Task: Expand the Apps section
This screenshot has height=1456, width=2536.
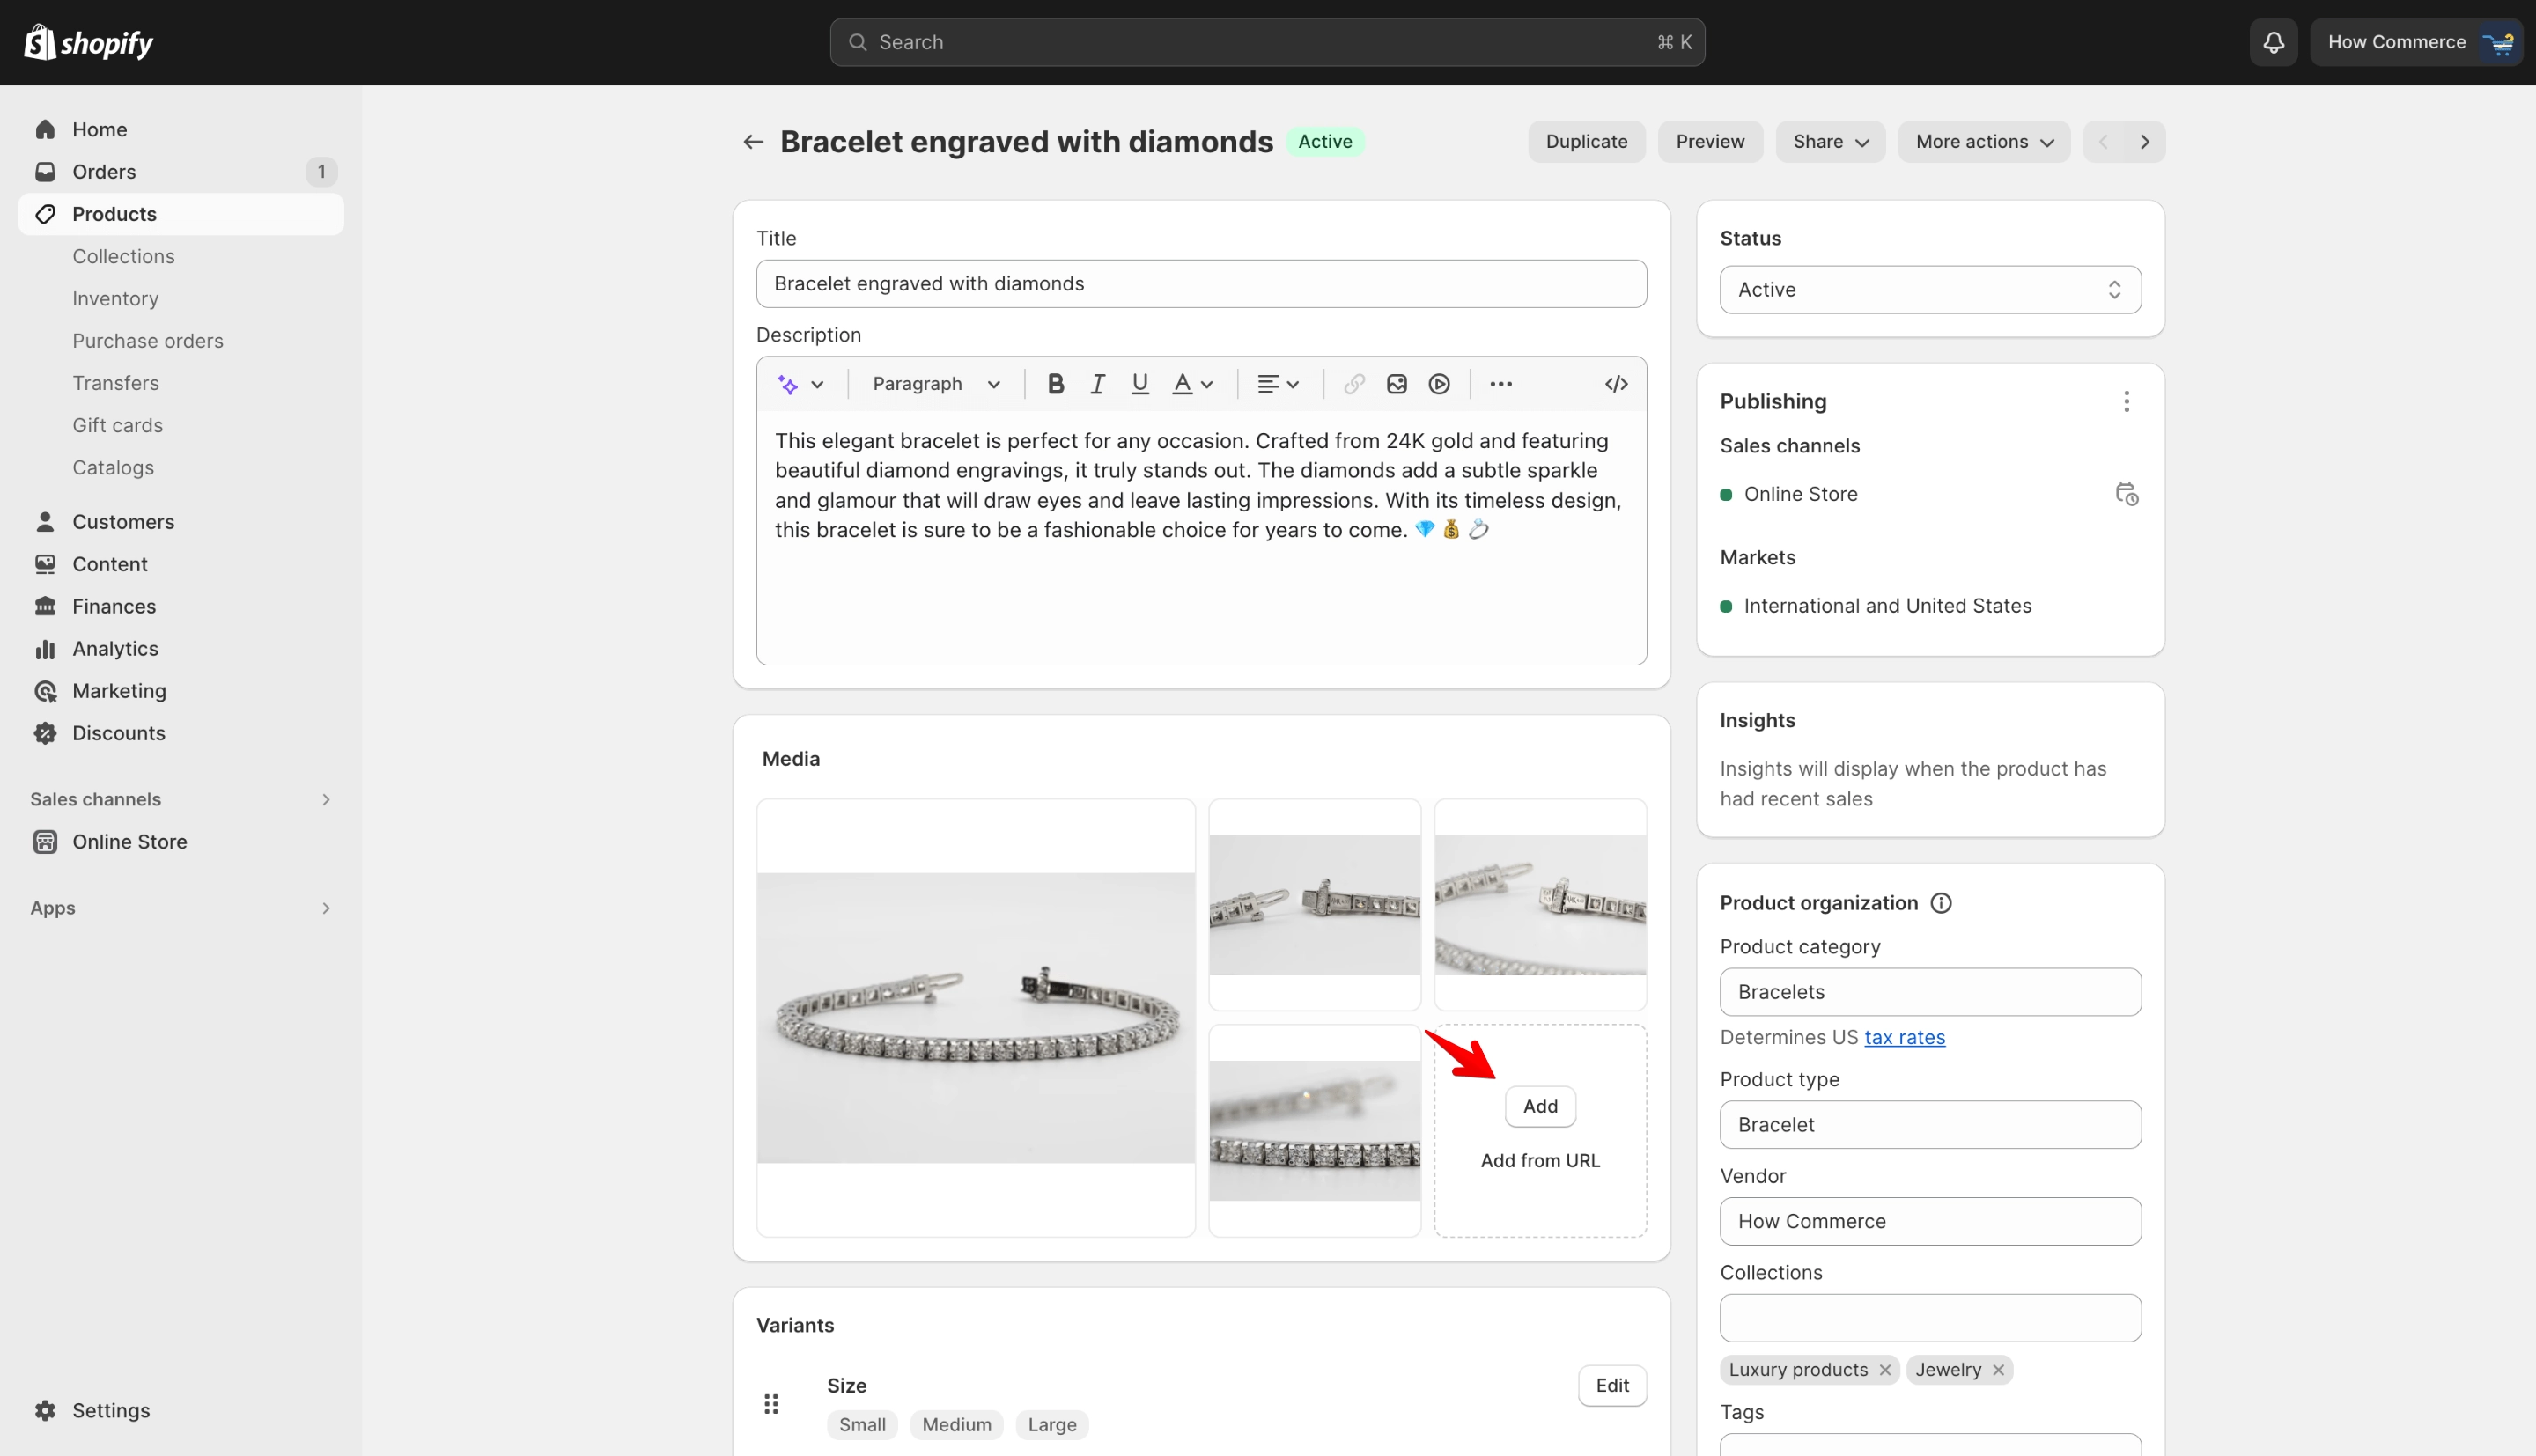Action: (x=181, y=908)
